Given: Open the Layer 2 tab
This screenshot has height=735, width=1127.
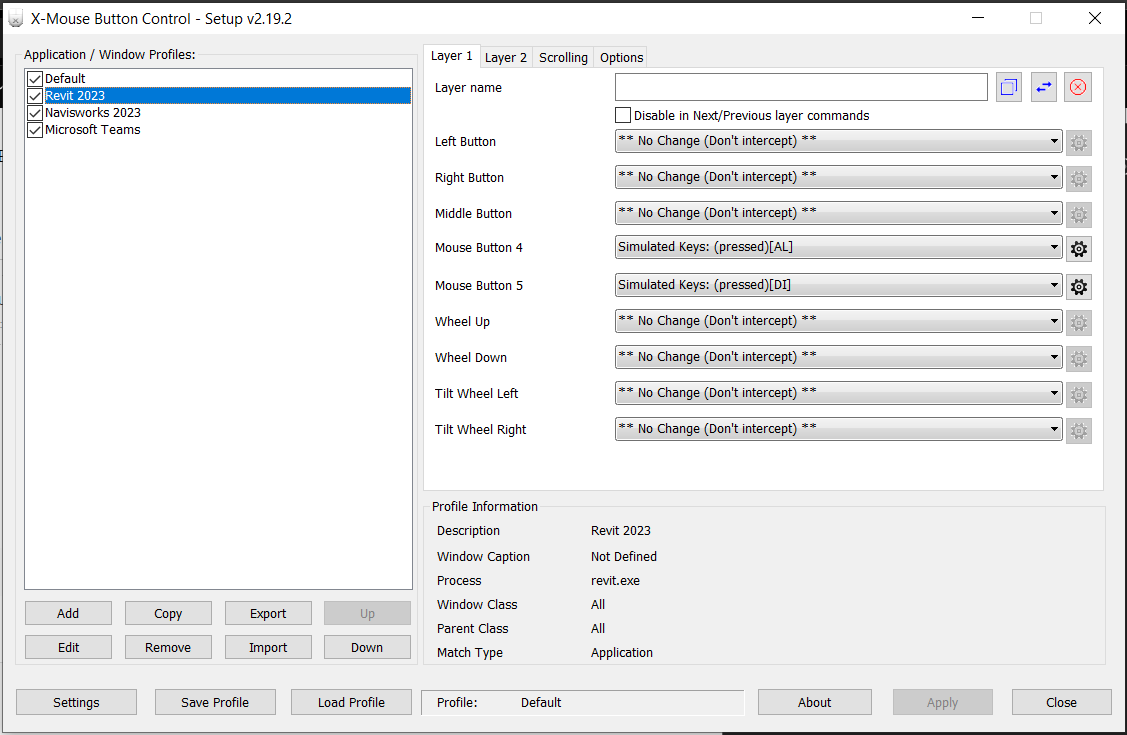Looking at the screenshot, I should point(505,57).
